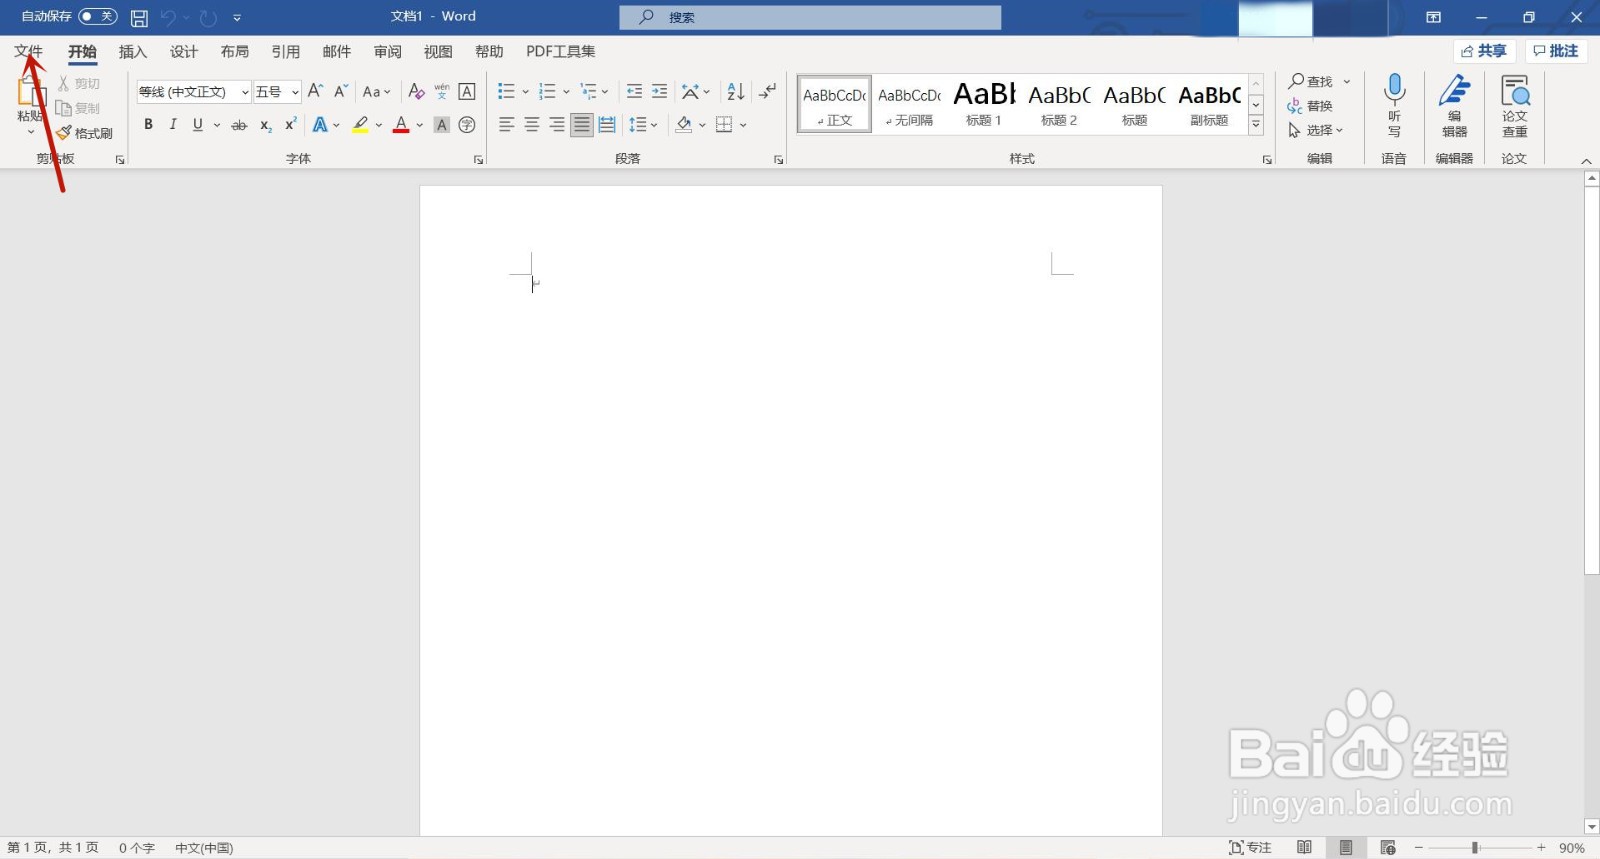Open the Paragraph dialog launcher
This screenshot has height=859, width=1600.
coord(778,159)
